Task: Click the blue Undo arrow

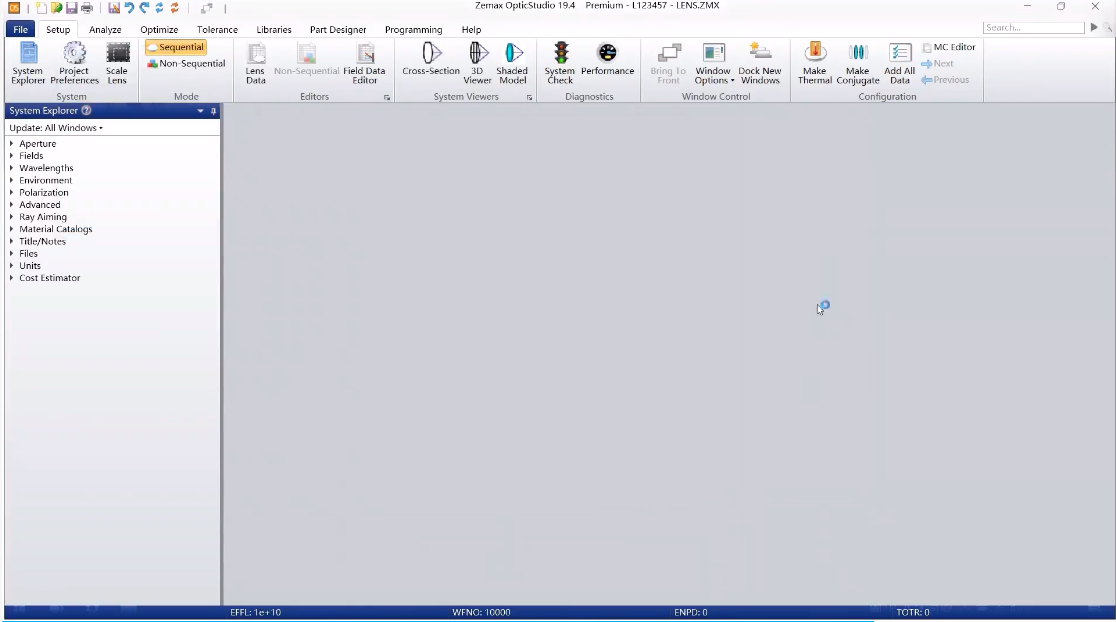Action: point(129,8)
